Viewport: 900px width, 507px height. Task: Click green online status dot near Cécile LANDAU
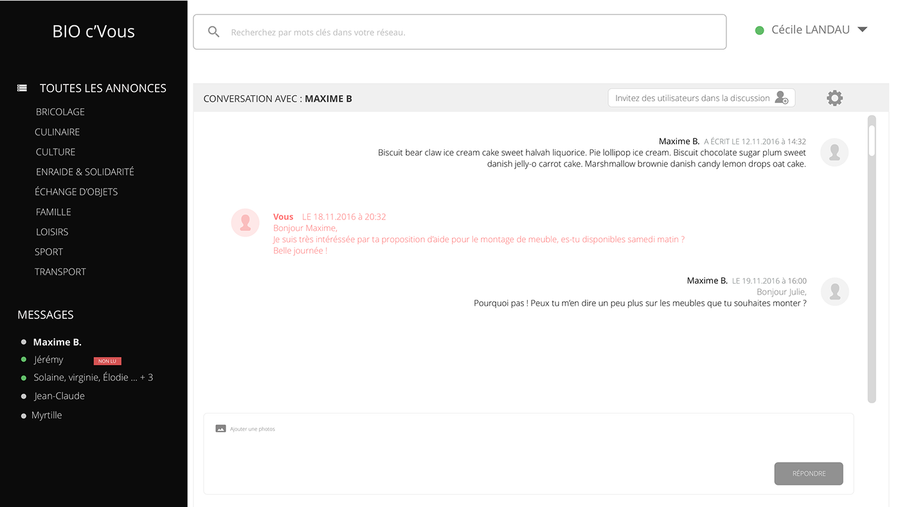tap(760, 30)
